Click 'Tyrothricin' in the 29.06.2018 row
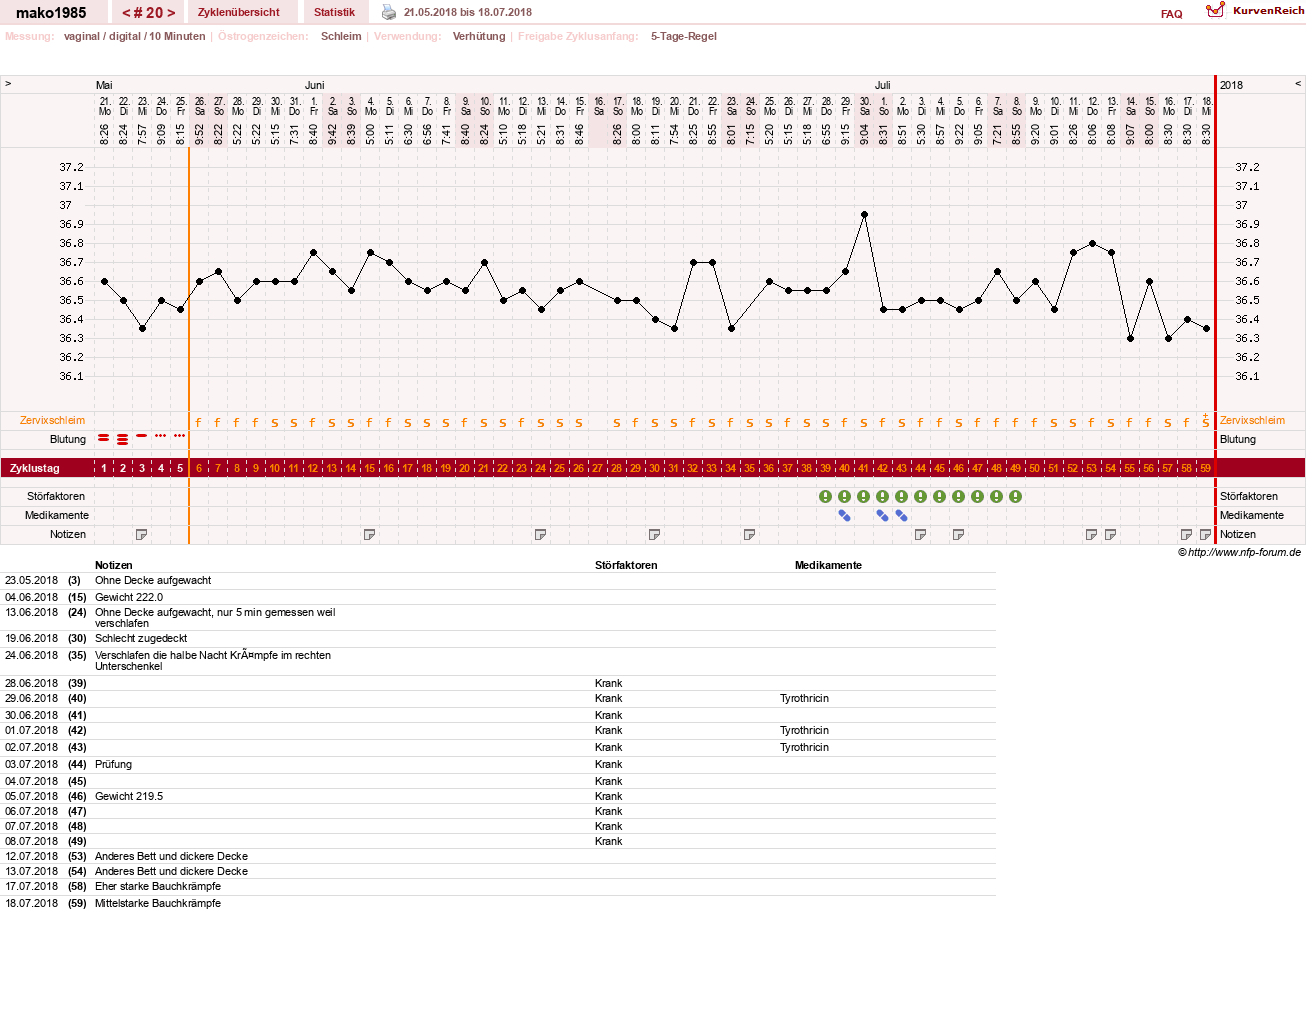Screen dimensions: 1306x1012 coord(804,699)
